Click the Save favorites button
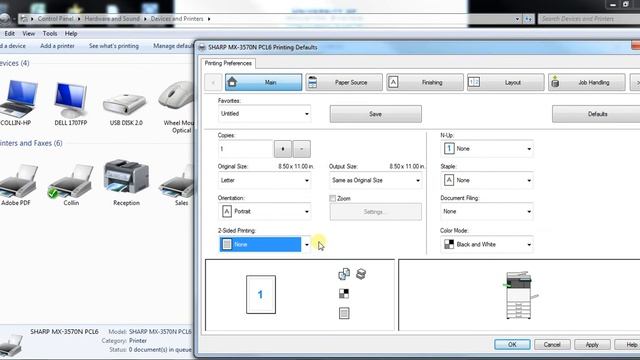The height and width of the screenshot is (360, 640). pos(376,114)
